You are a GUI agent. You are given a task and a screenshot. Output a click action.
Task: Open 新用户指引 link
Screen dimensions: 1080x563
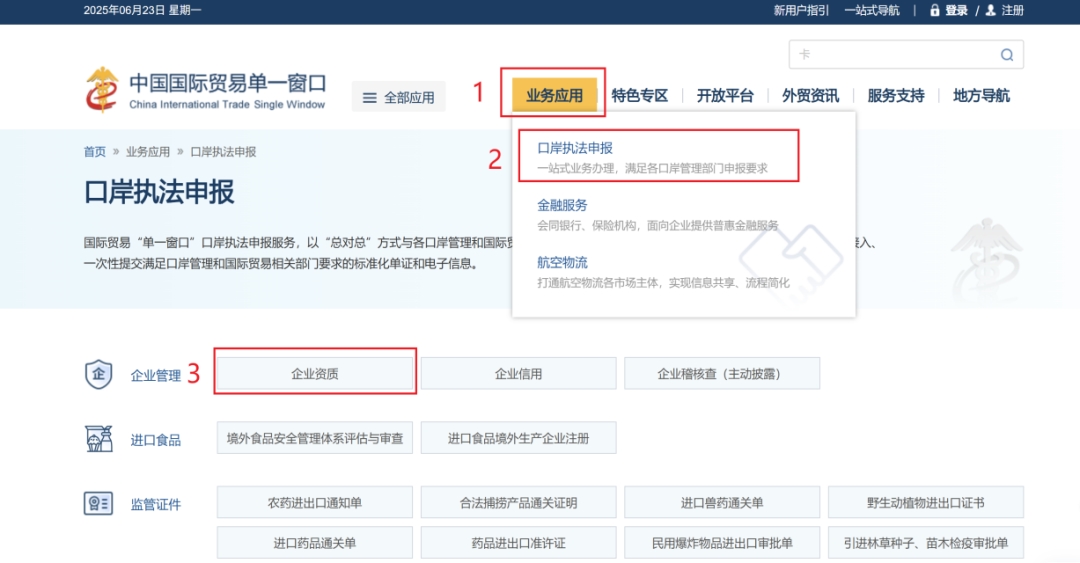(801, 10)
